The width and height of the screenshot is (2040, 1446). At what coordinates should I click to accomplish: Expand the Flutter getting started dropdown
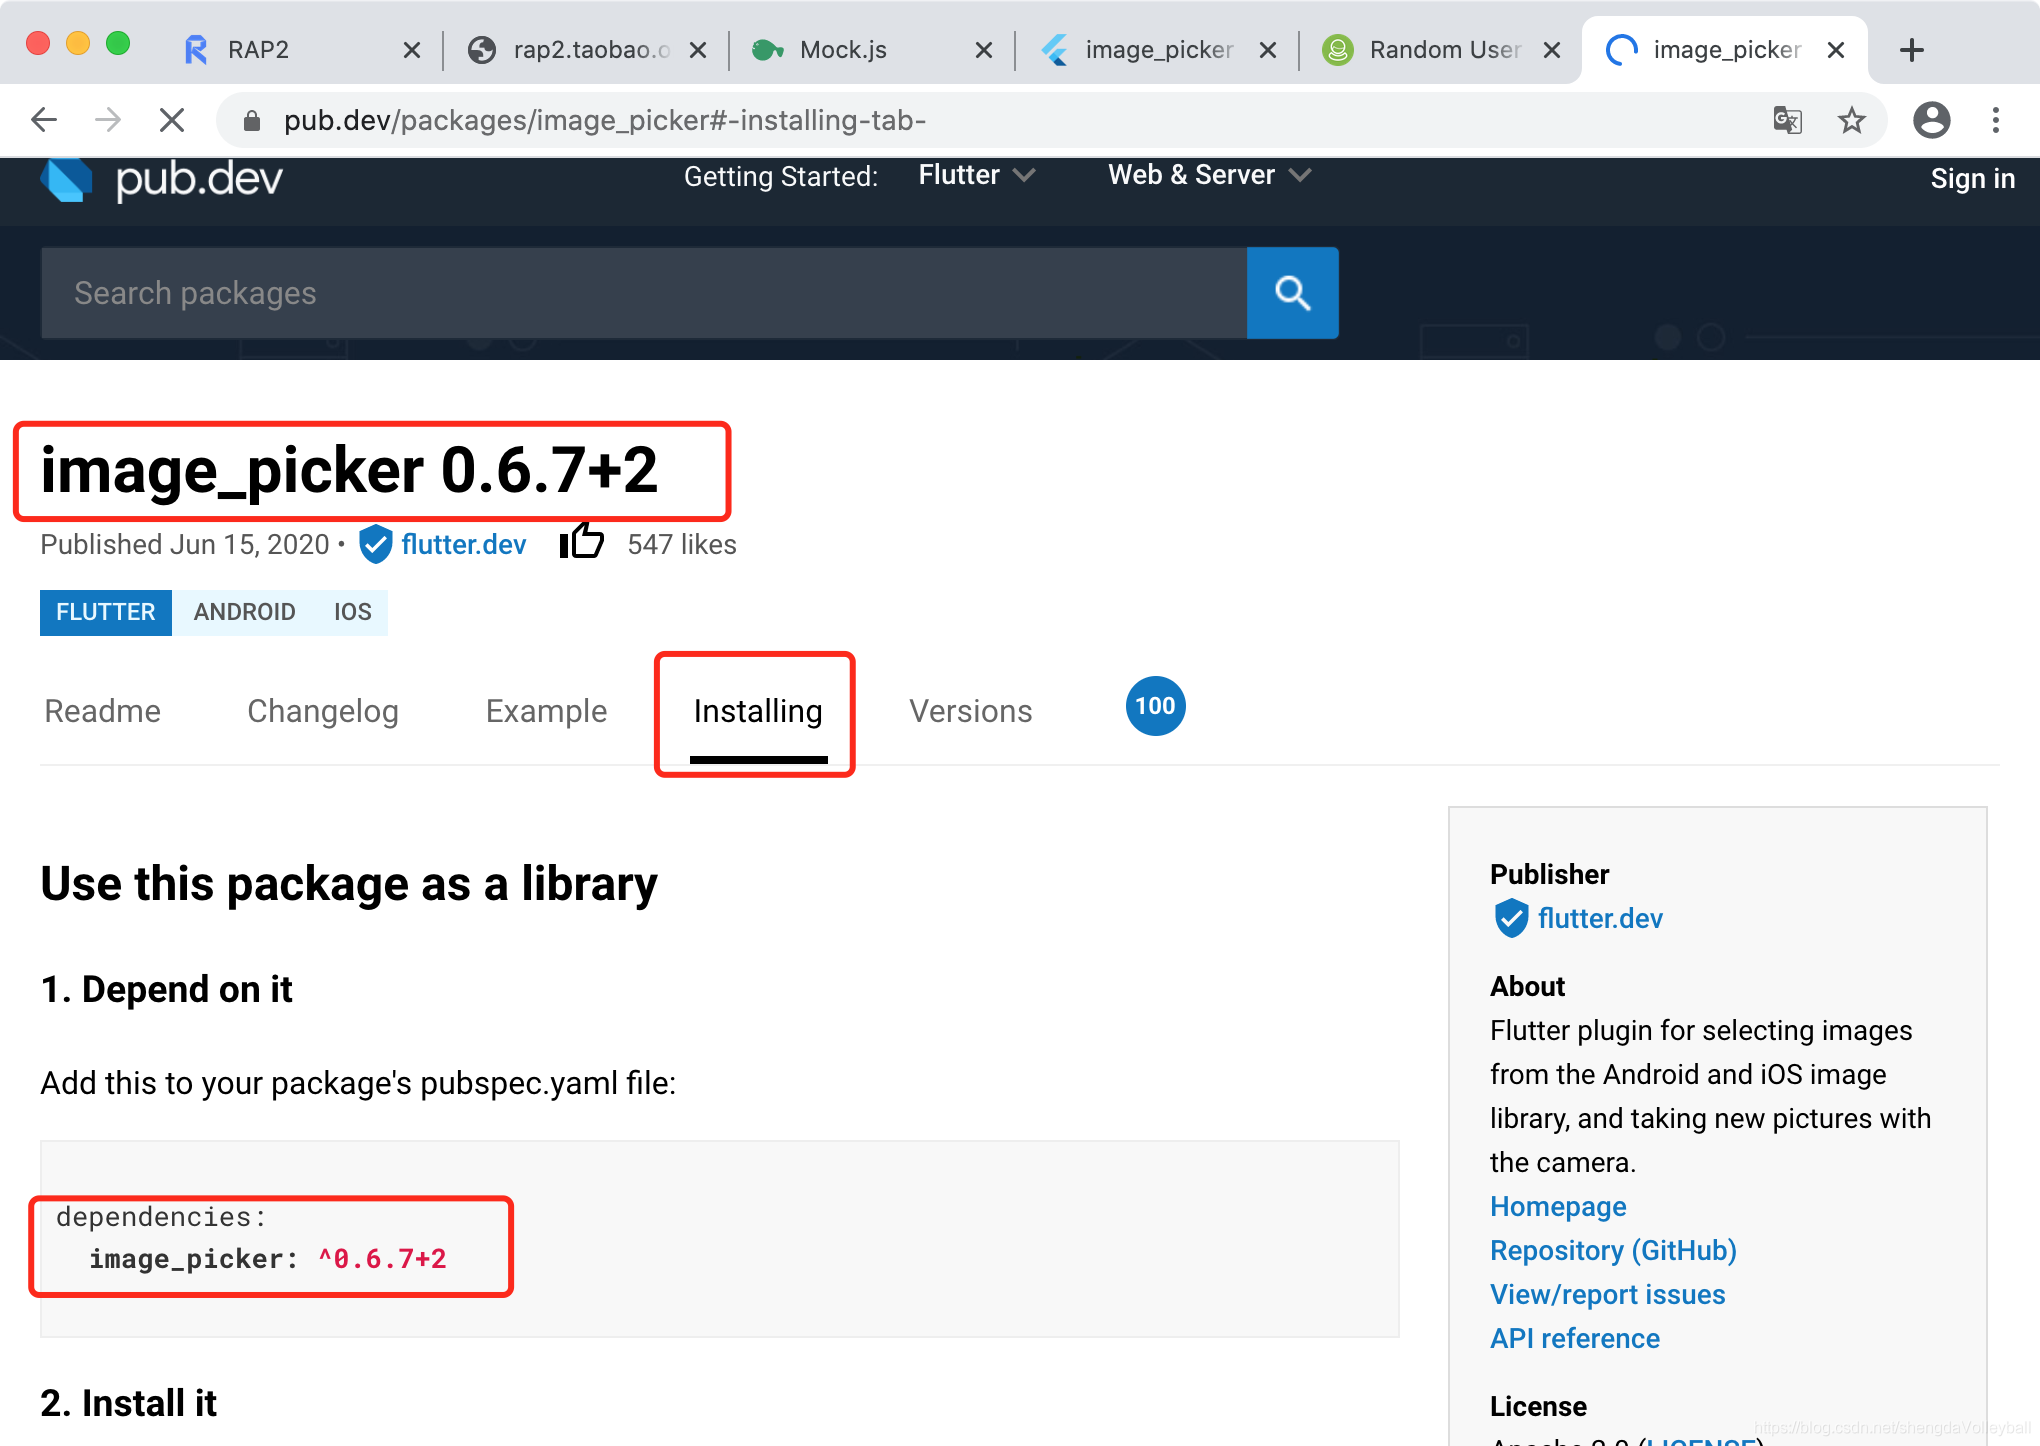977,175
